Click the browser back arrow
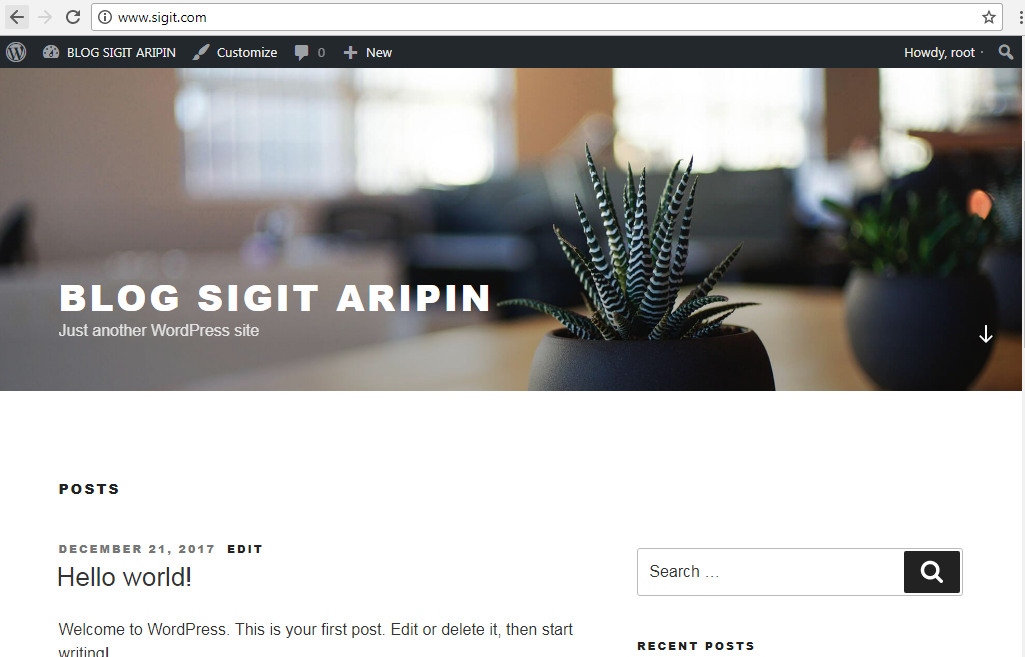1025x657 pixels. tap(17, 17)
